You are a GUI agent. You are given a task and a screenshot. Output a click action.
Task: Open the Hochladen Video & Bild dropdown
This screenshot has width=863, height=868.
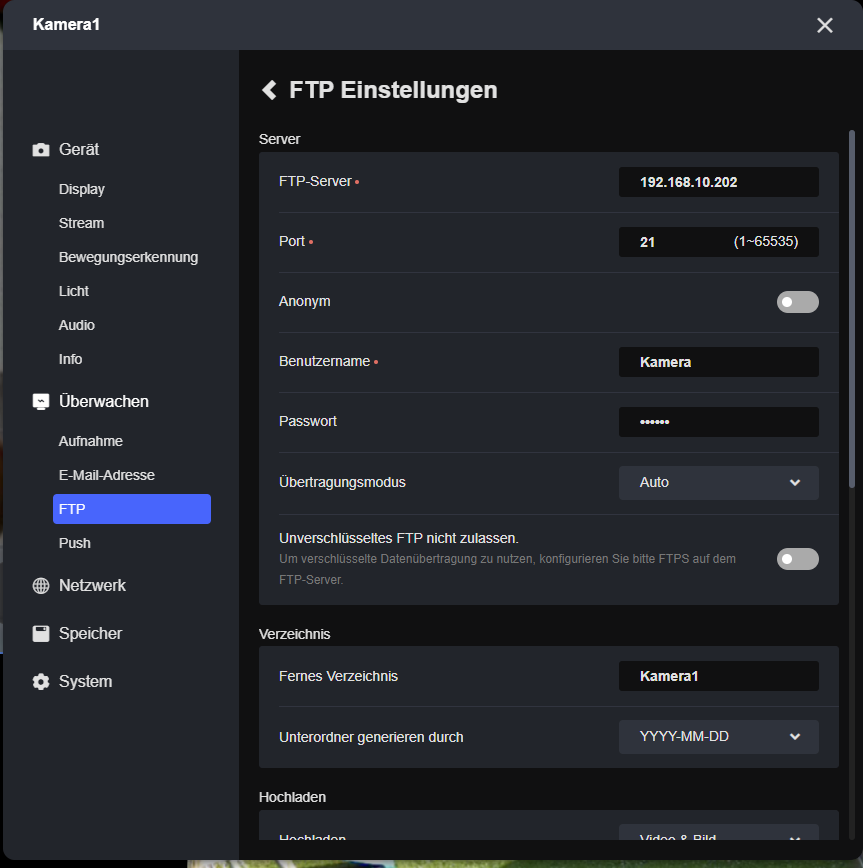point(718,836)
